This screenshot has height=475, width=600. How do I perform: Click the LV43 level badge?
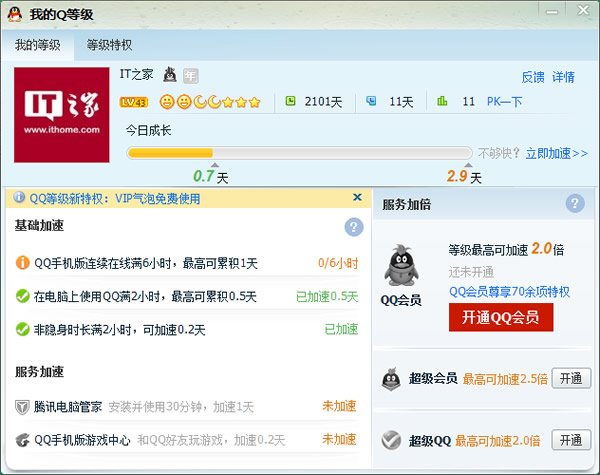pyautogui.click(x=134, y=102)
